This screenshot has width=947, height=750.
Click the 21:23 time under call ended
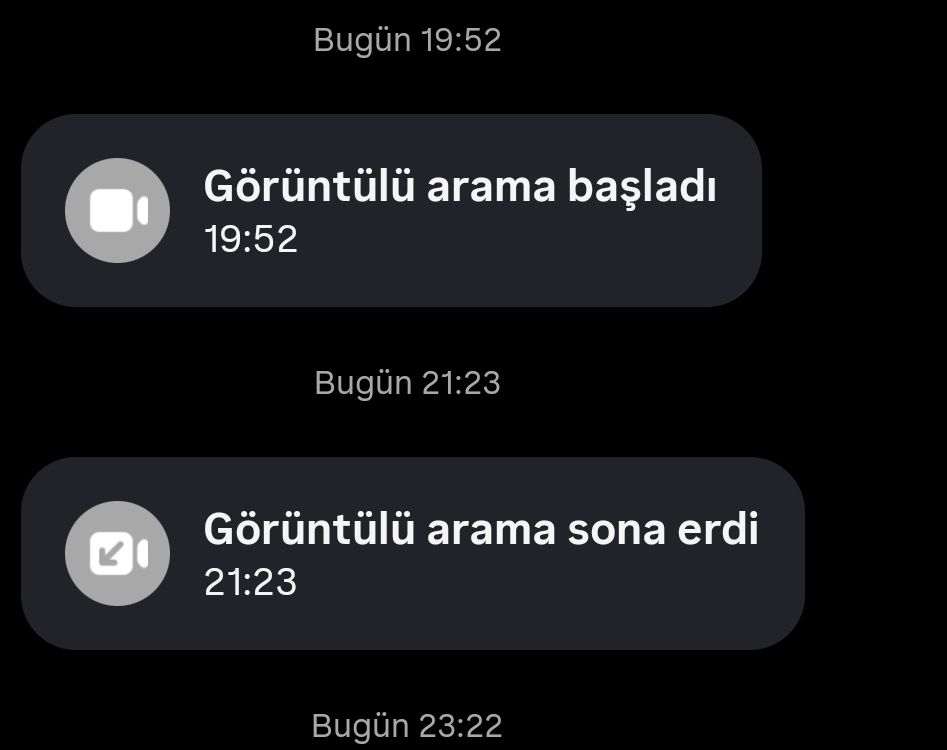click(251, 582)
